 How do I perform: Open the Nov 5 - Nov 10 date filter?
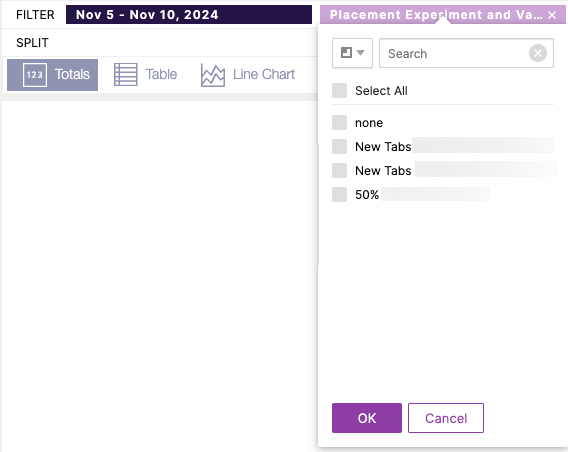(x=189, y=14)
